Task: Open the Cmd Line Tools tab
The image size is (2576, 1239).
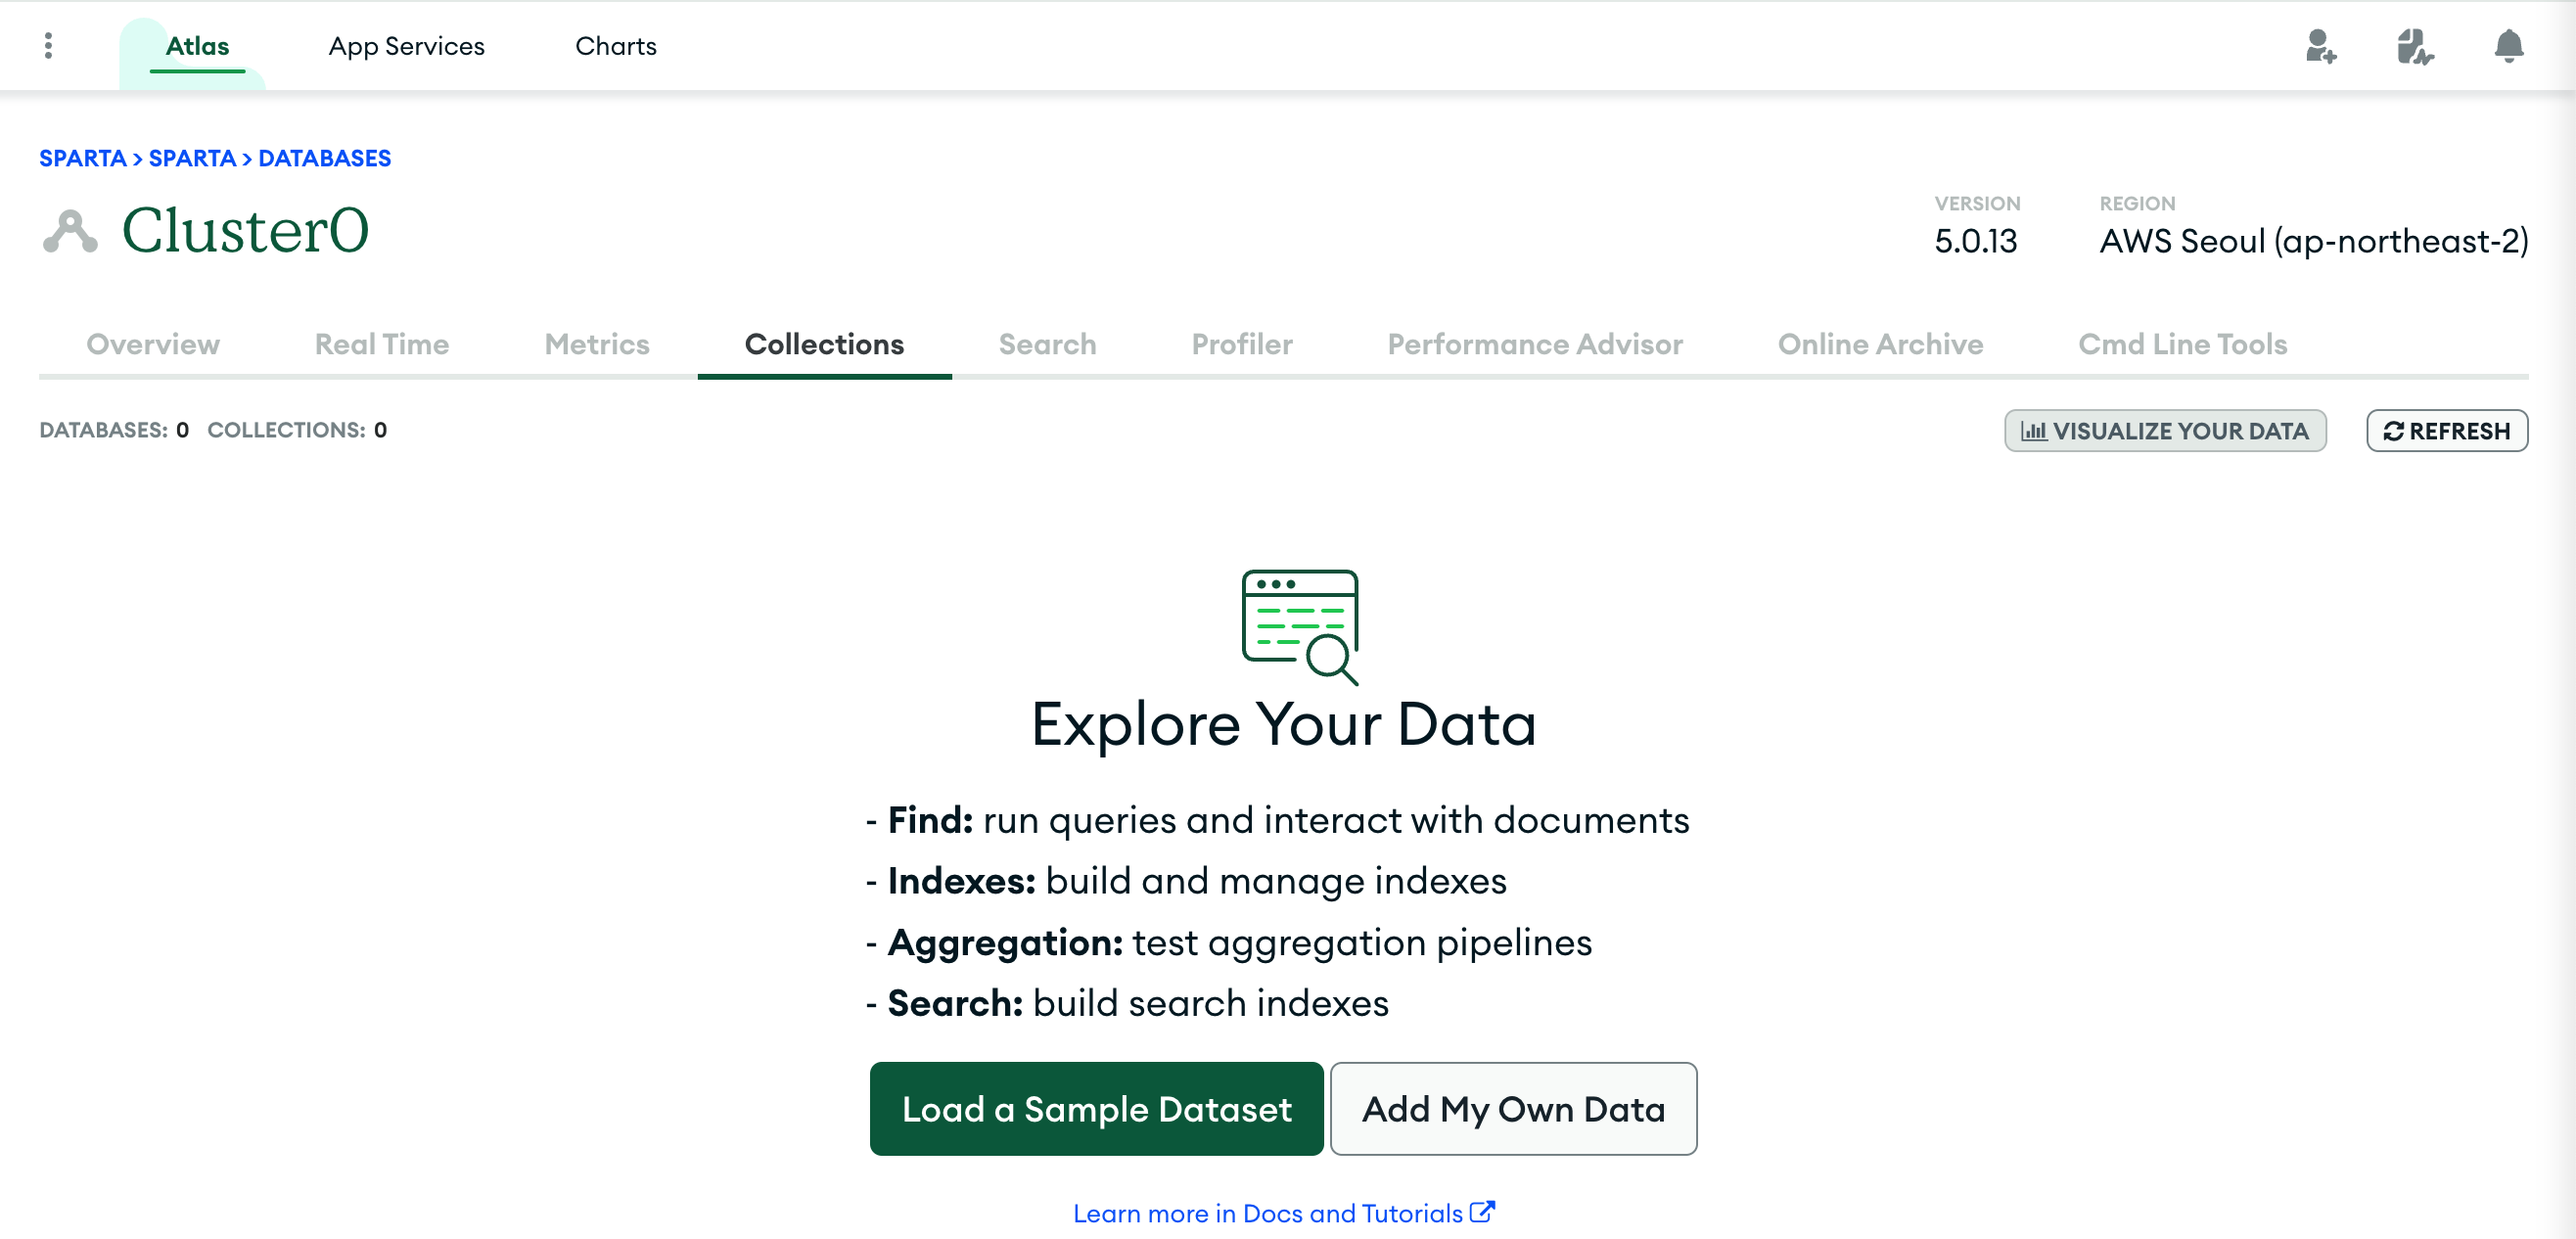Action: [2182, 344]
